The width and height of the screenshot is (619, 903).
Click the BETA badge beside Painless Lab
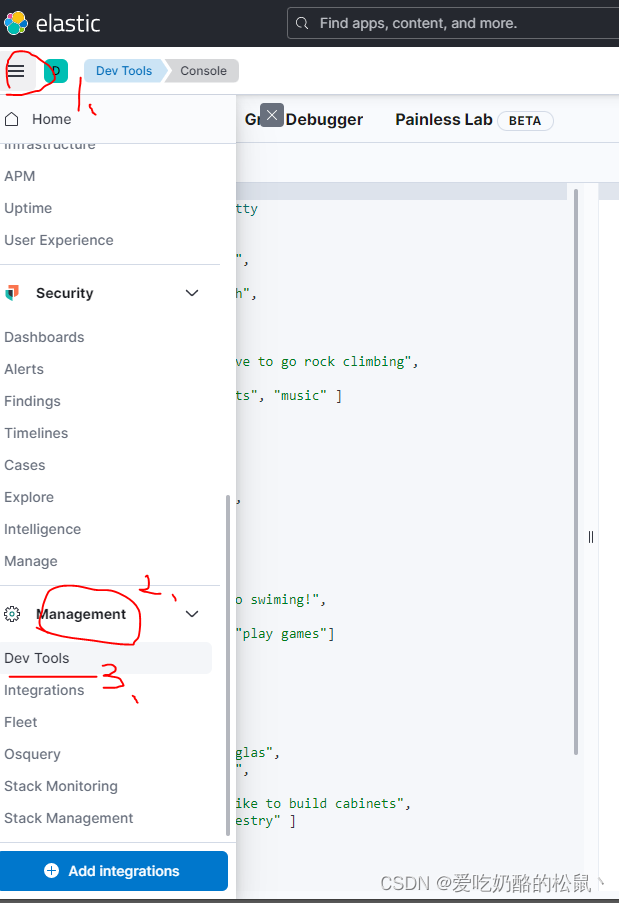(x=525, y=121)
